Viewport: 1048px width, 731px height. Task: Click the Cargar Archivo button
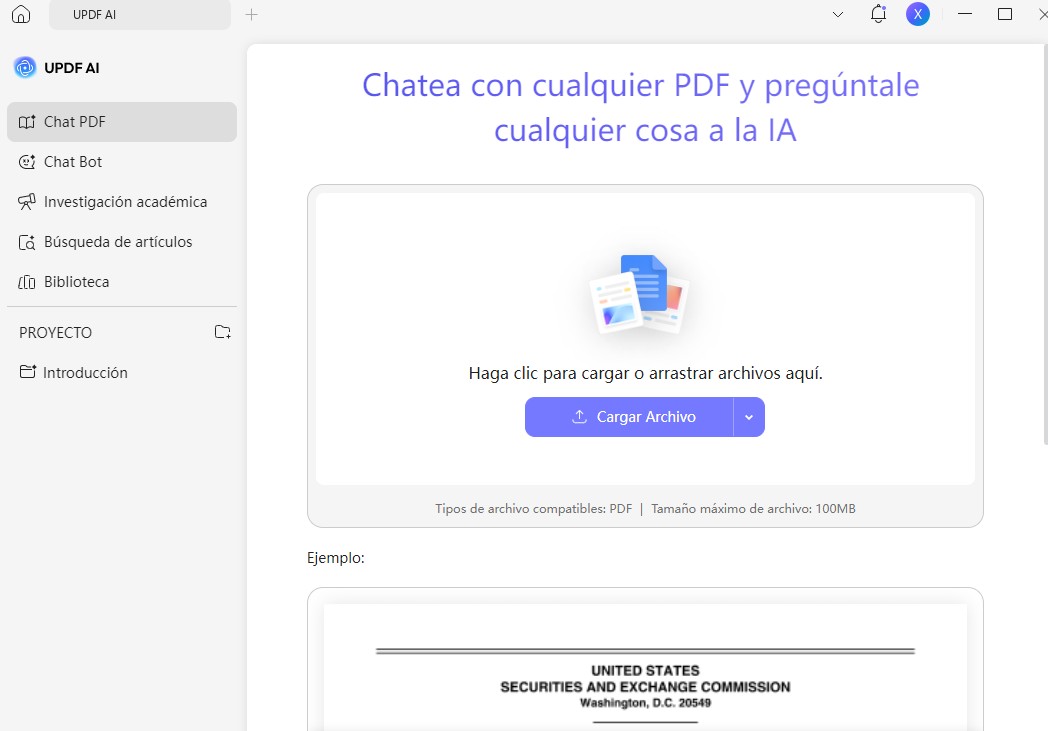(629, 417)
